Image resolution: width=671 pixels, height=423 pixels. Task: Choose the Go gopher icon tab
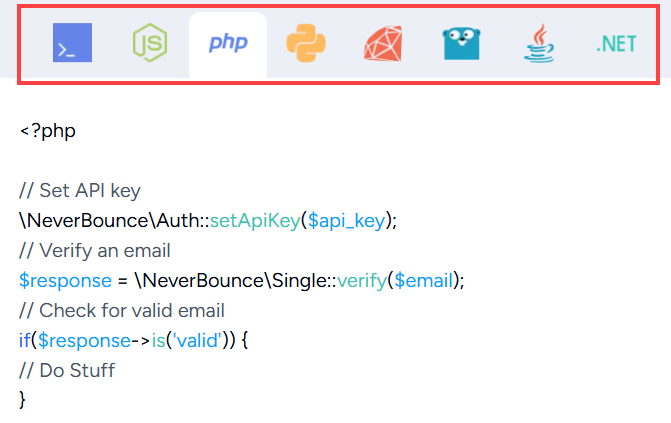click(461, 43)
